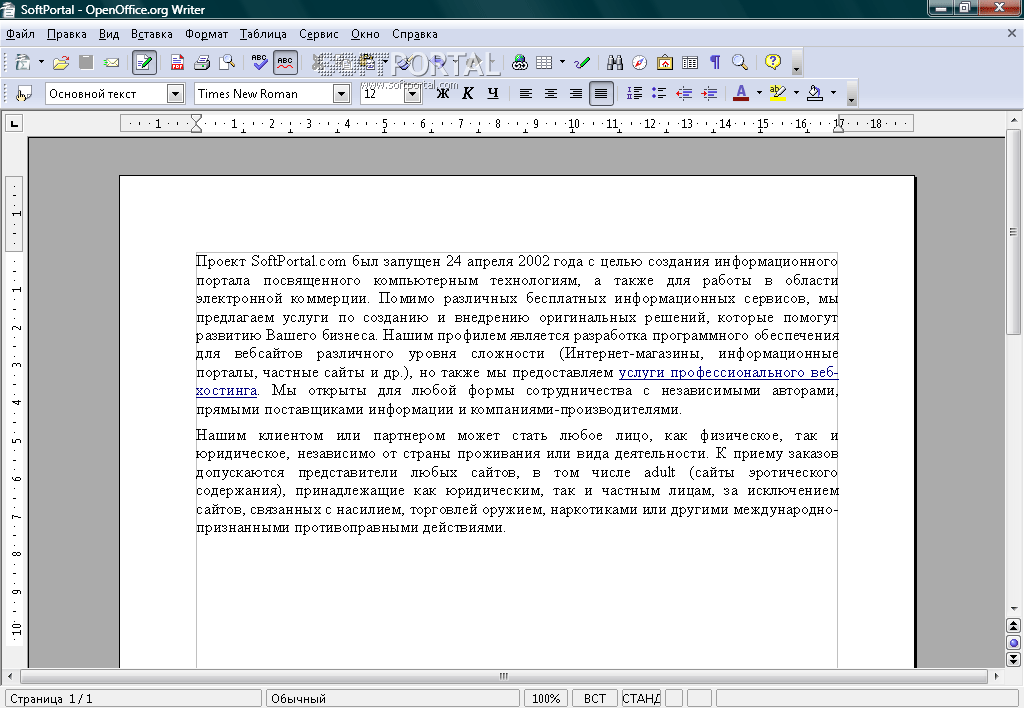
Task: Open Times New Roman font dropdown
Action: pos(342,94)
